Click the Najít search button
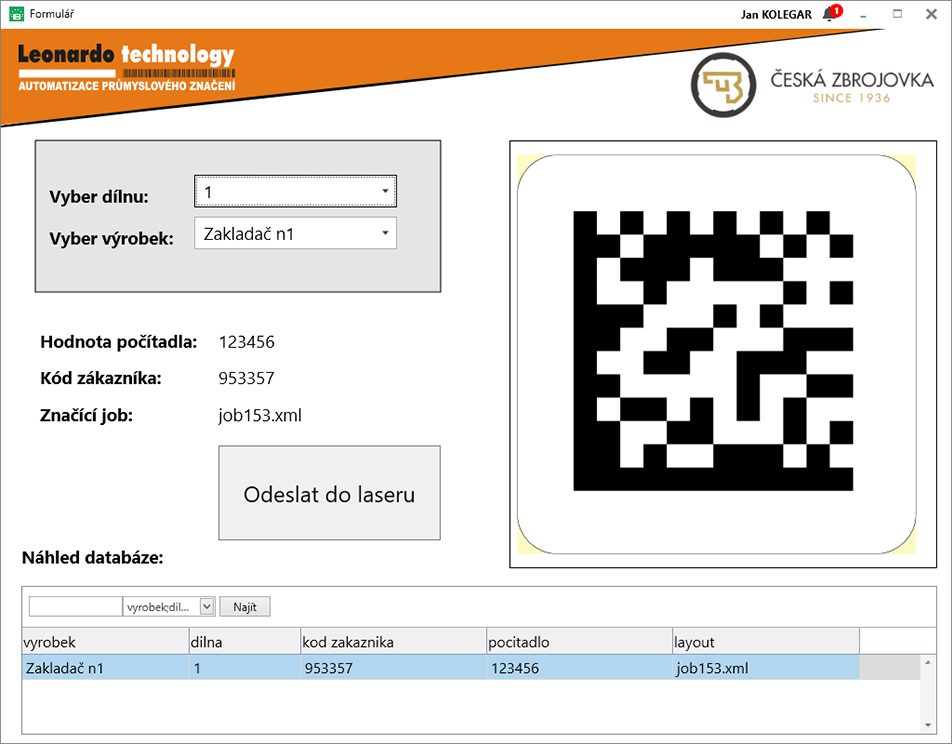Screen dimensions: 952x744 tap(245, 606)
